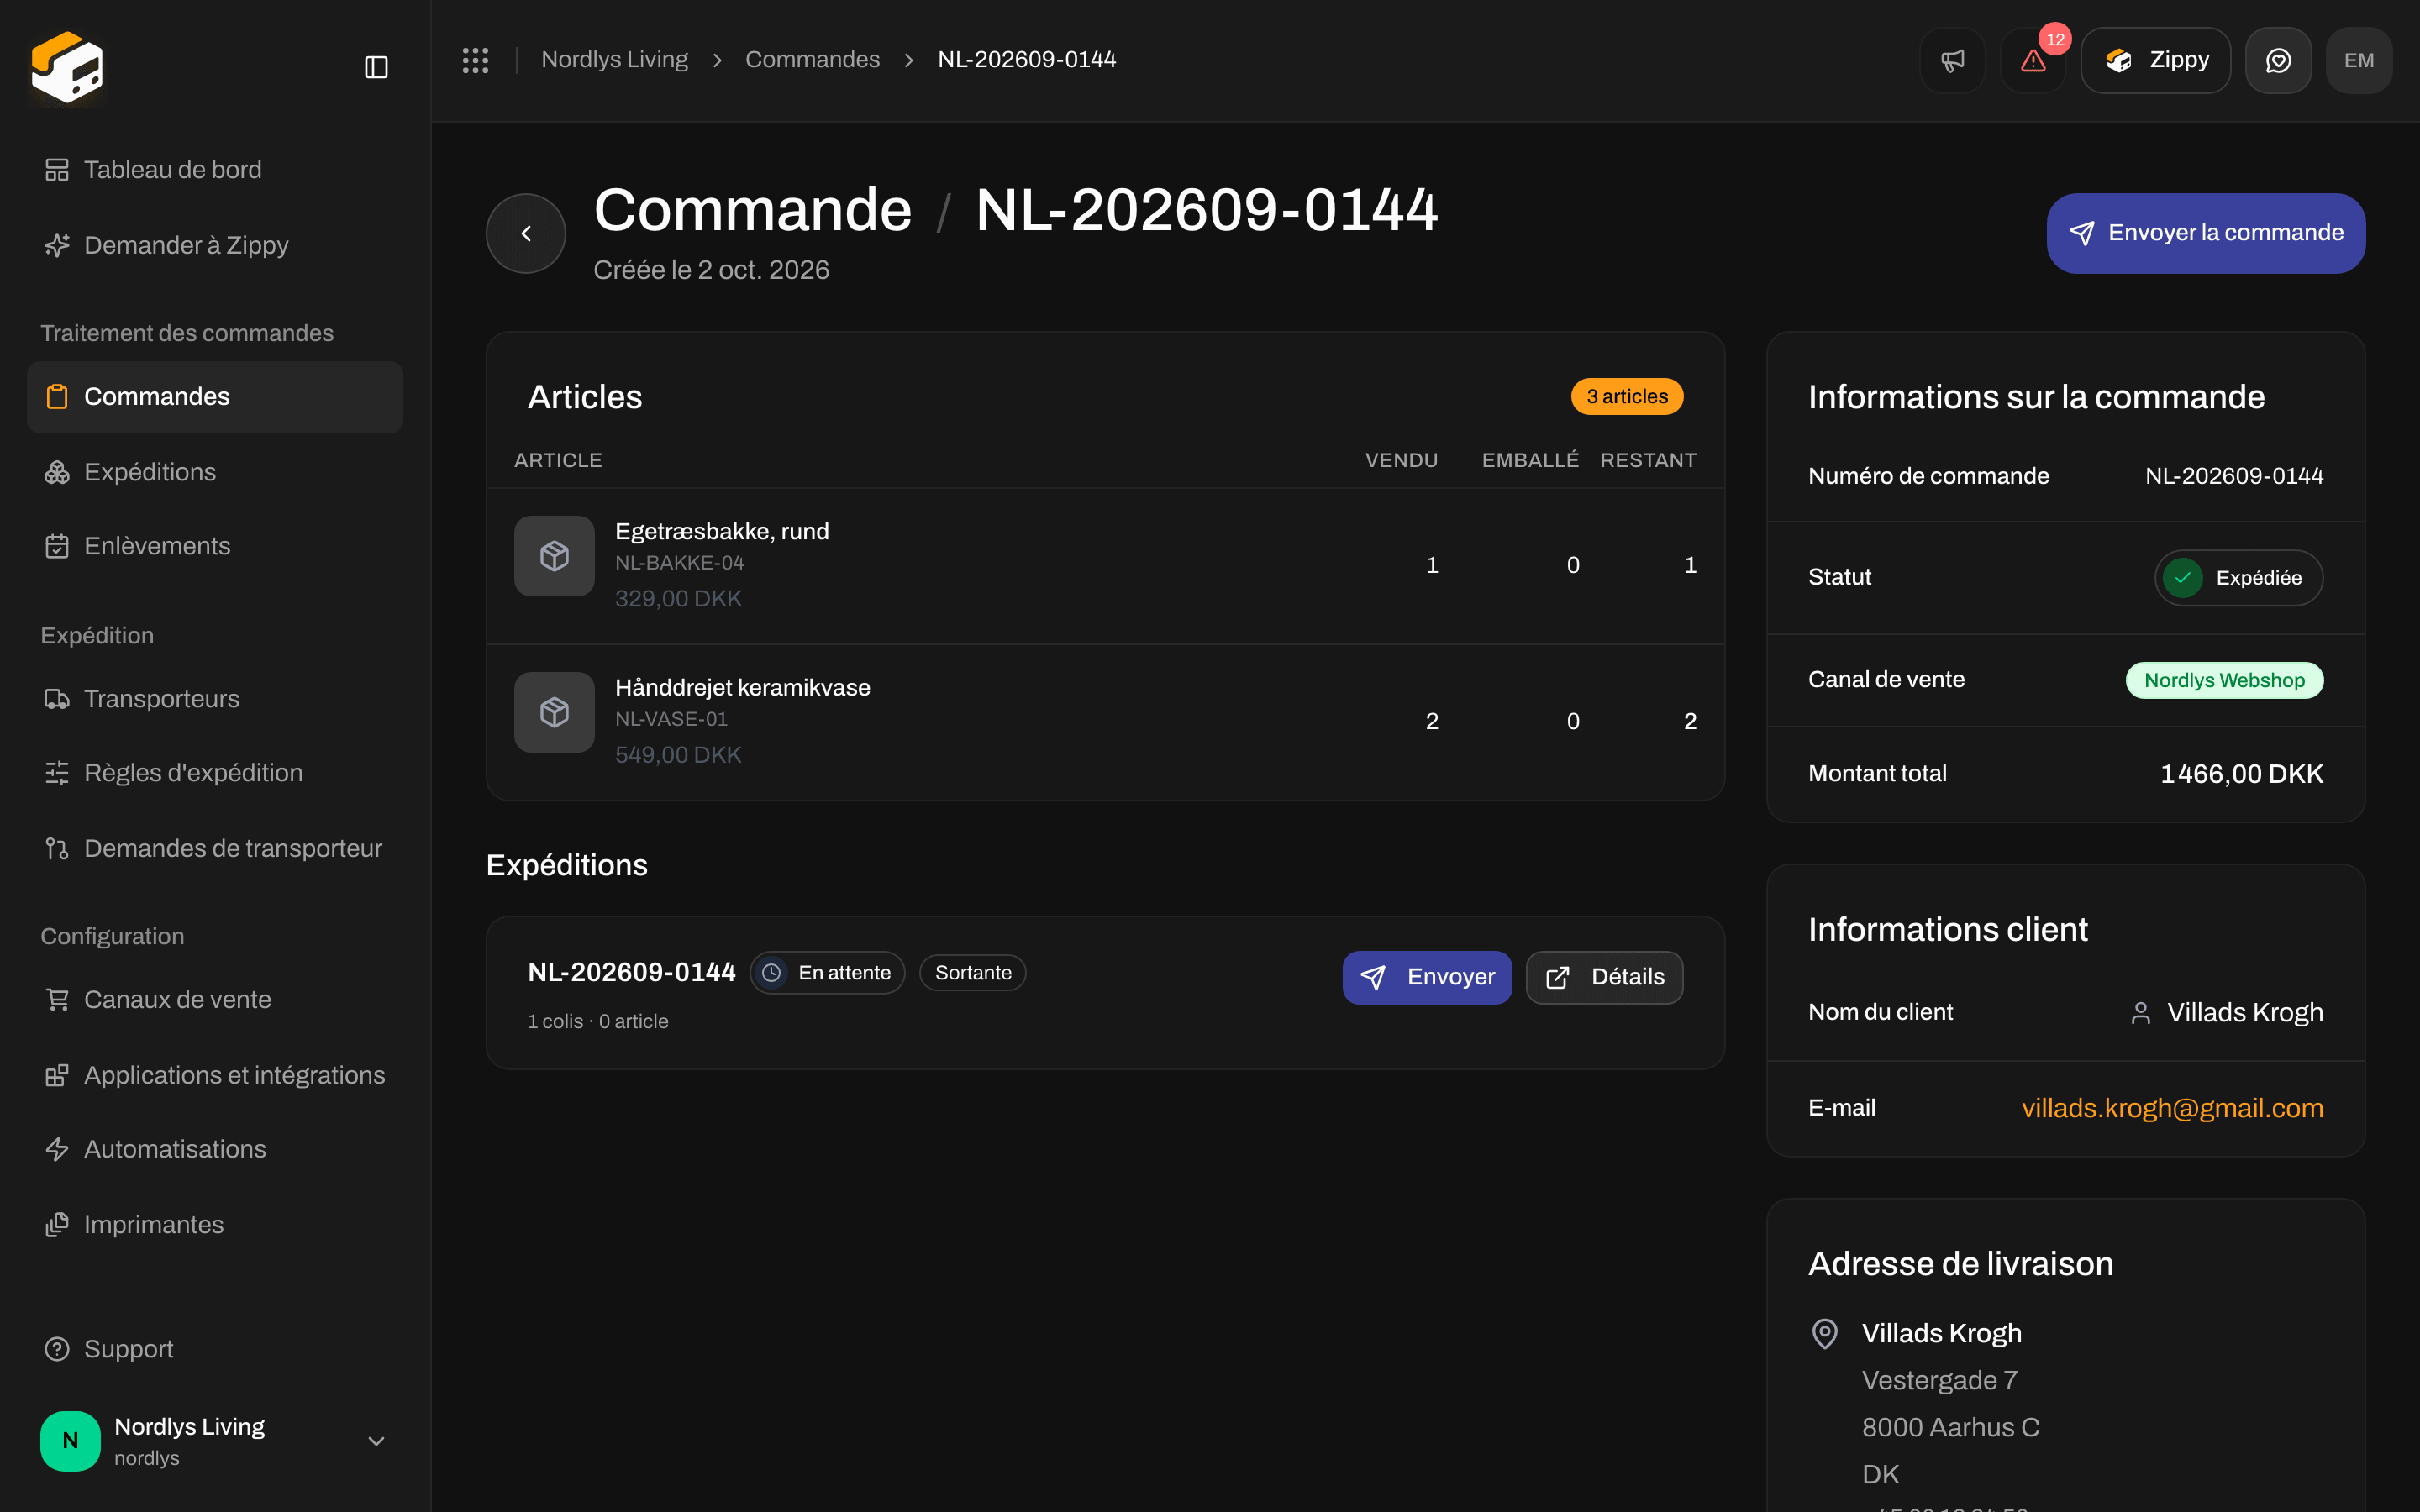This screenshot has width=2420, height=1512.
Task: Click the delivery address pin icon
Action: [x=1825, y=1333]
